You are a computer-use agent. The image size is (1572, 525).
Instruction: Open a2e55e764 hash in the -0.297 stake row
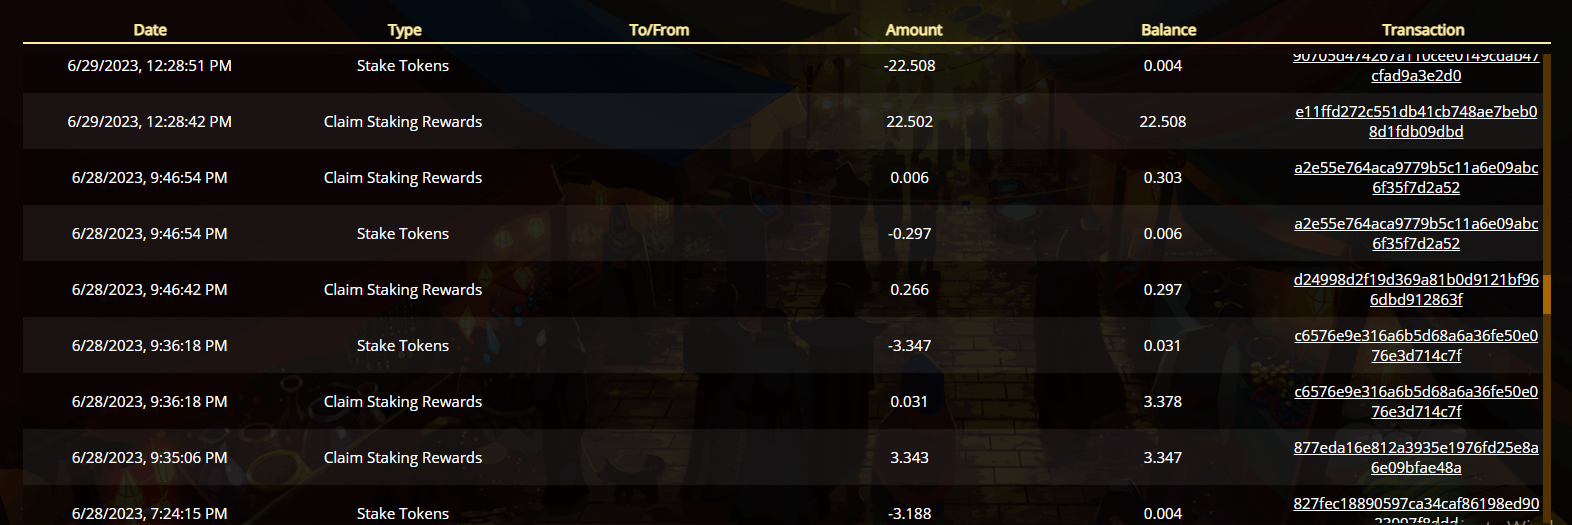[x=1416, y=234]
